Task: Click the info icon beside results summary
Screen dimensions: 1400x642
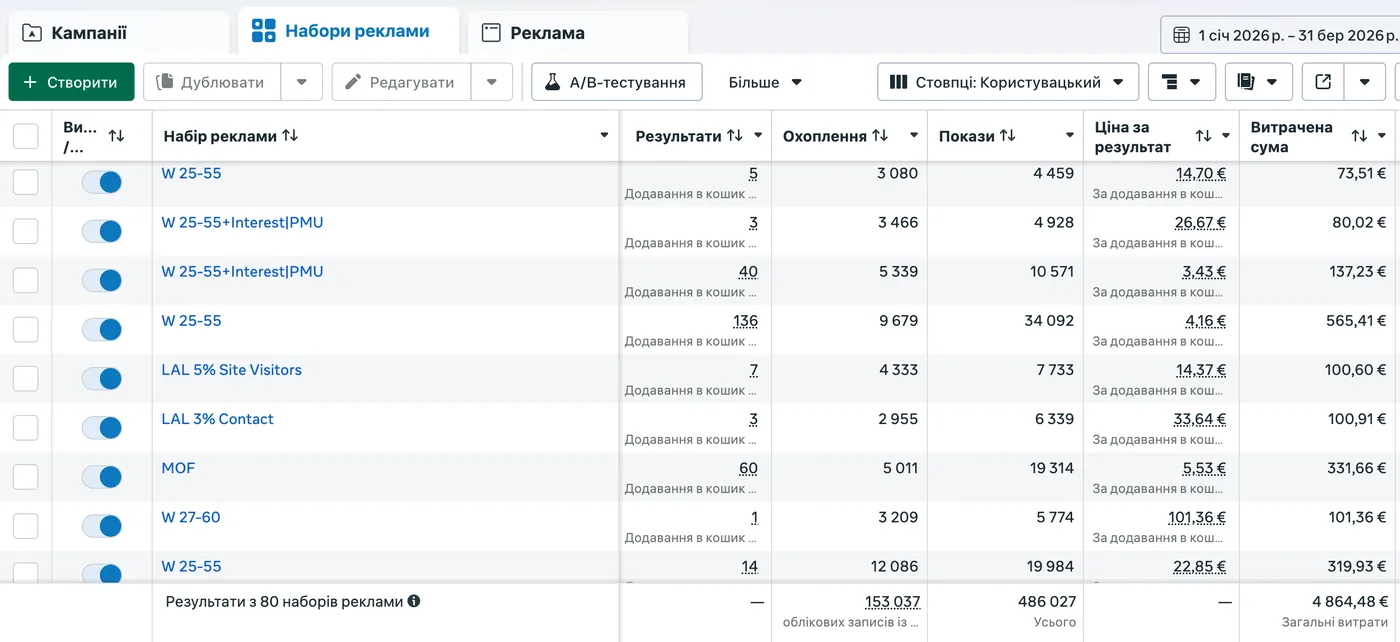Action: point(414,602)
